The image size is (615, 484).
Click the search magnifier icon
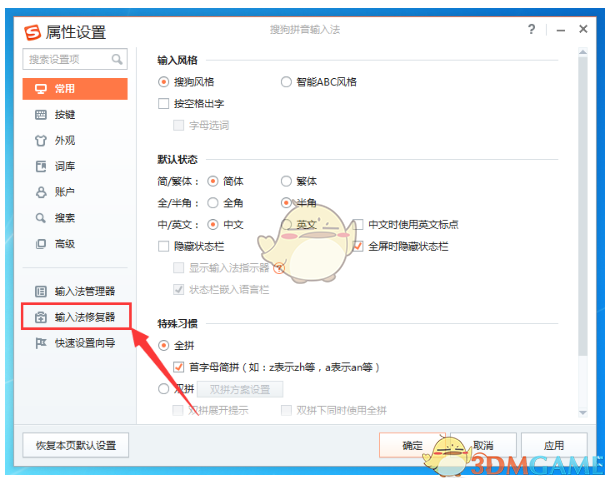click(117, 59)
